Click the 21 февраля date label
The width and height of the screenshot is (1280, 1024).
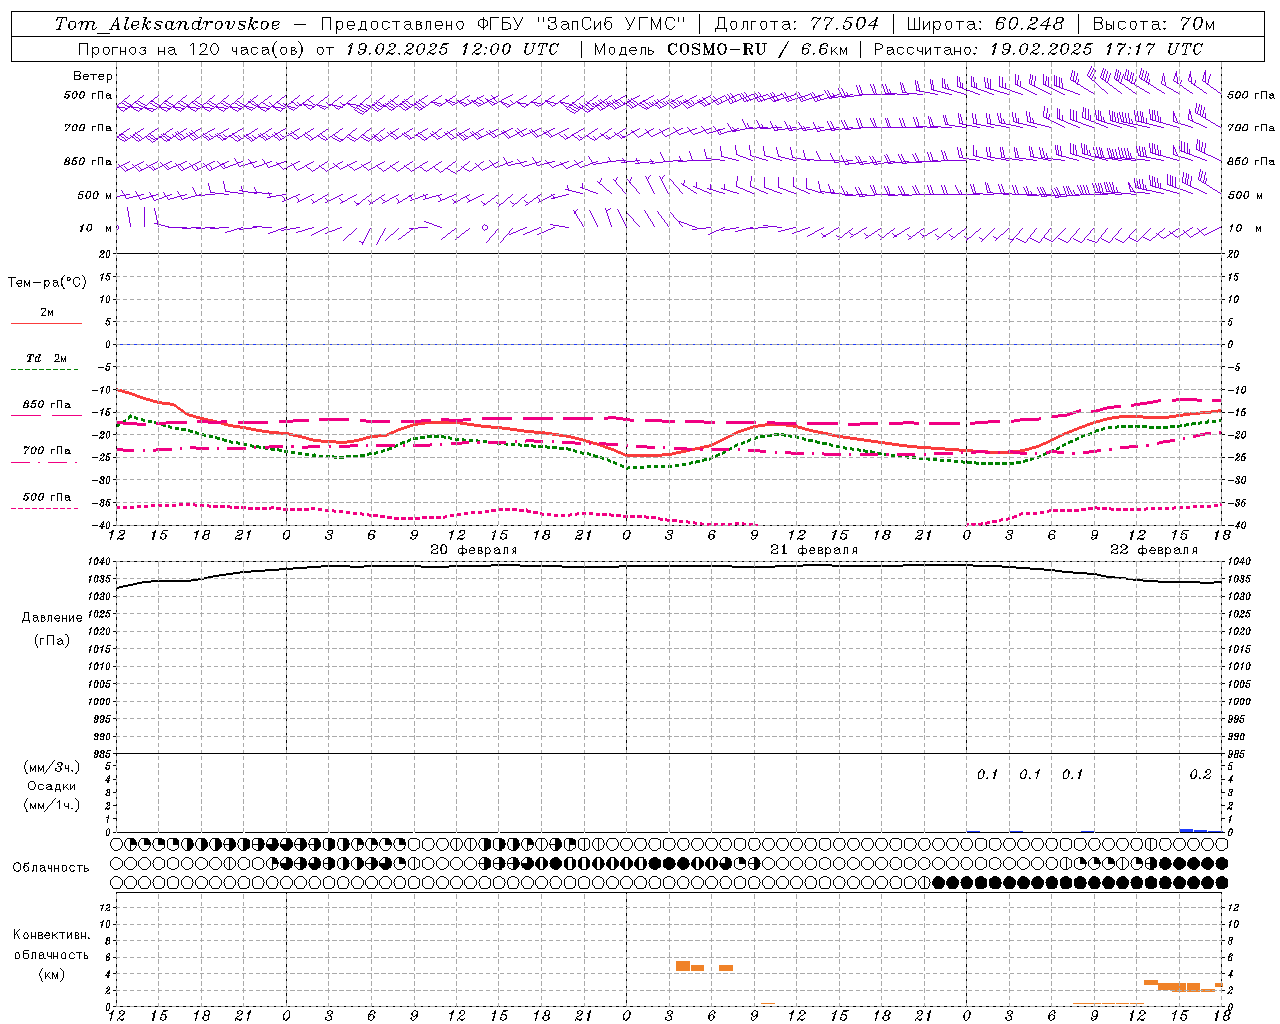click(x=814, y=550)
